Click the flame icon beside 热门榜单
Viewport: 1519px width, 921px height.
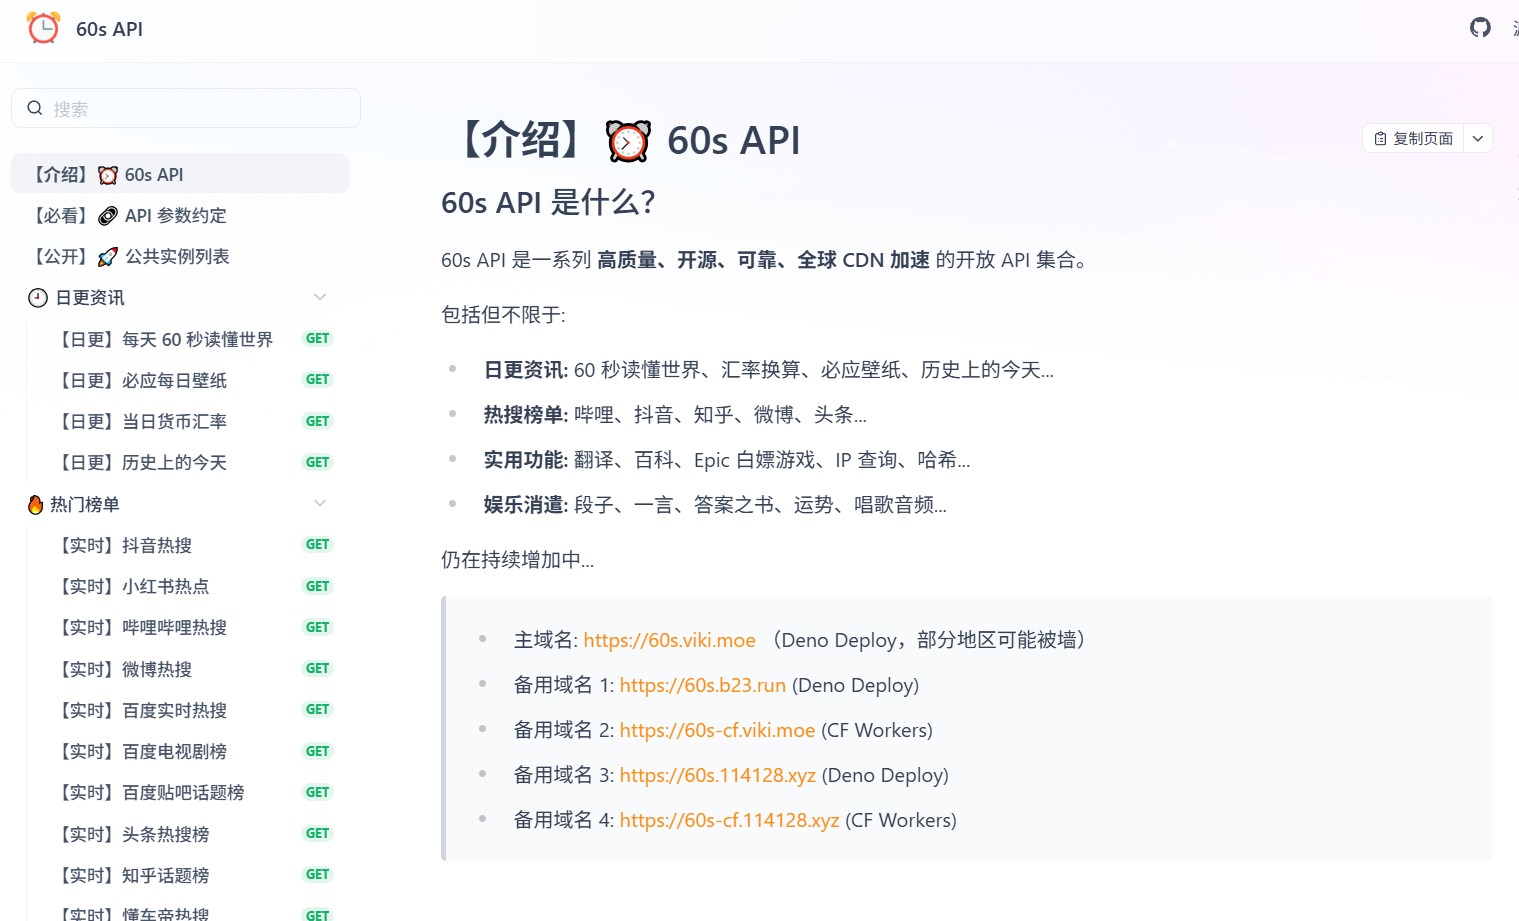point(36,504)
